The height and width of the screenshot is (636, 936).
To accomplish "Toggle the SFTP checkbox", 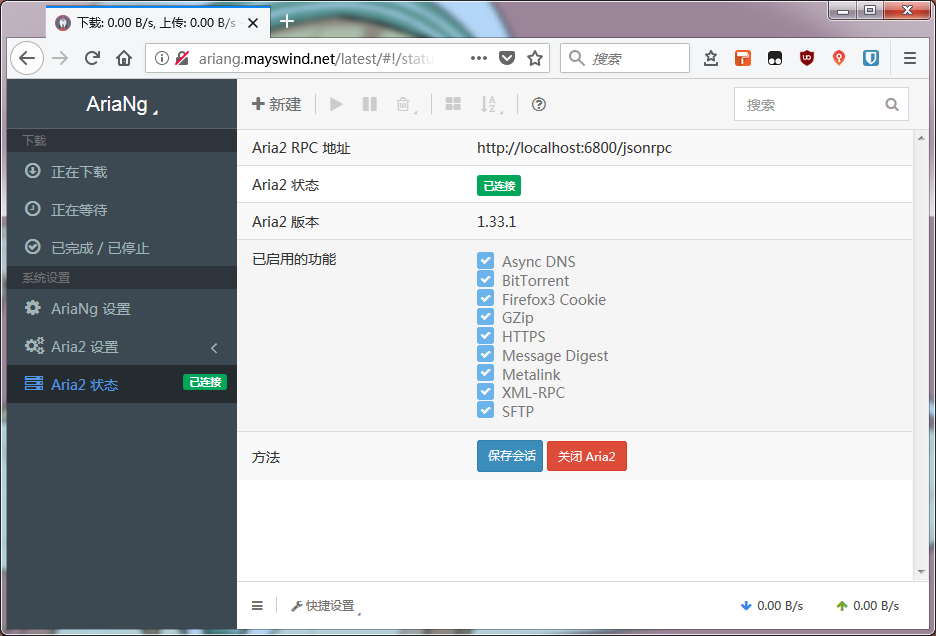I will click(x=485, y=410).
